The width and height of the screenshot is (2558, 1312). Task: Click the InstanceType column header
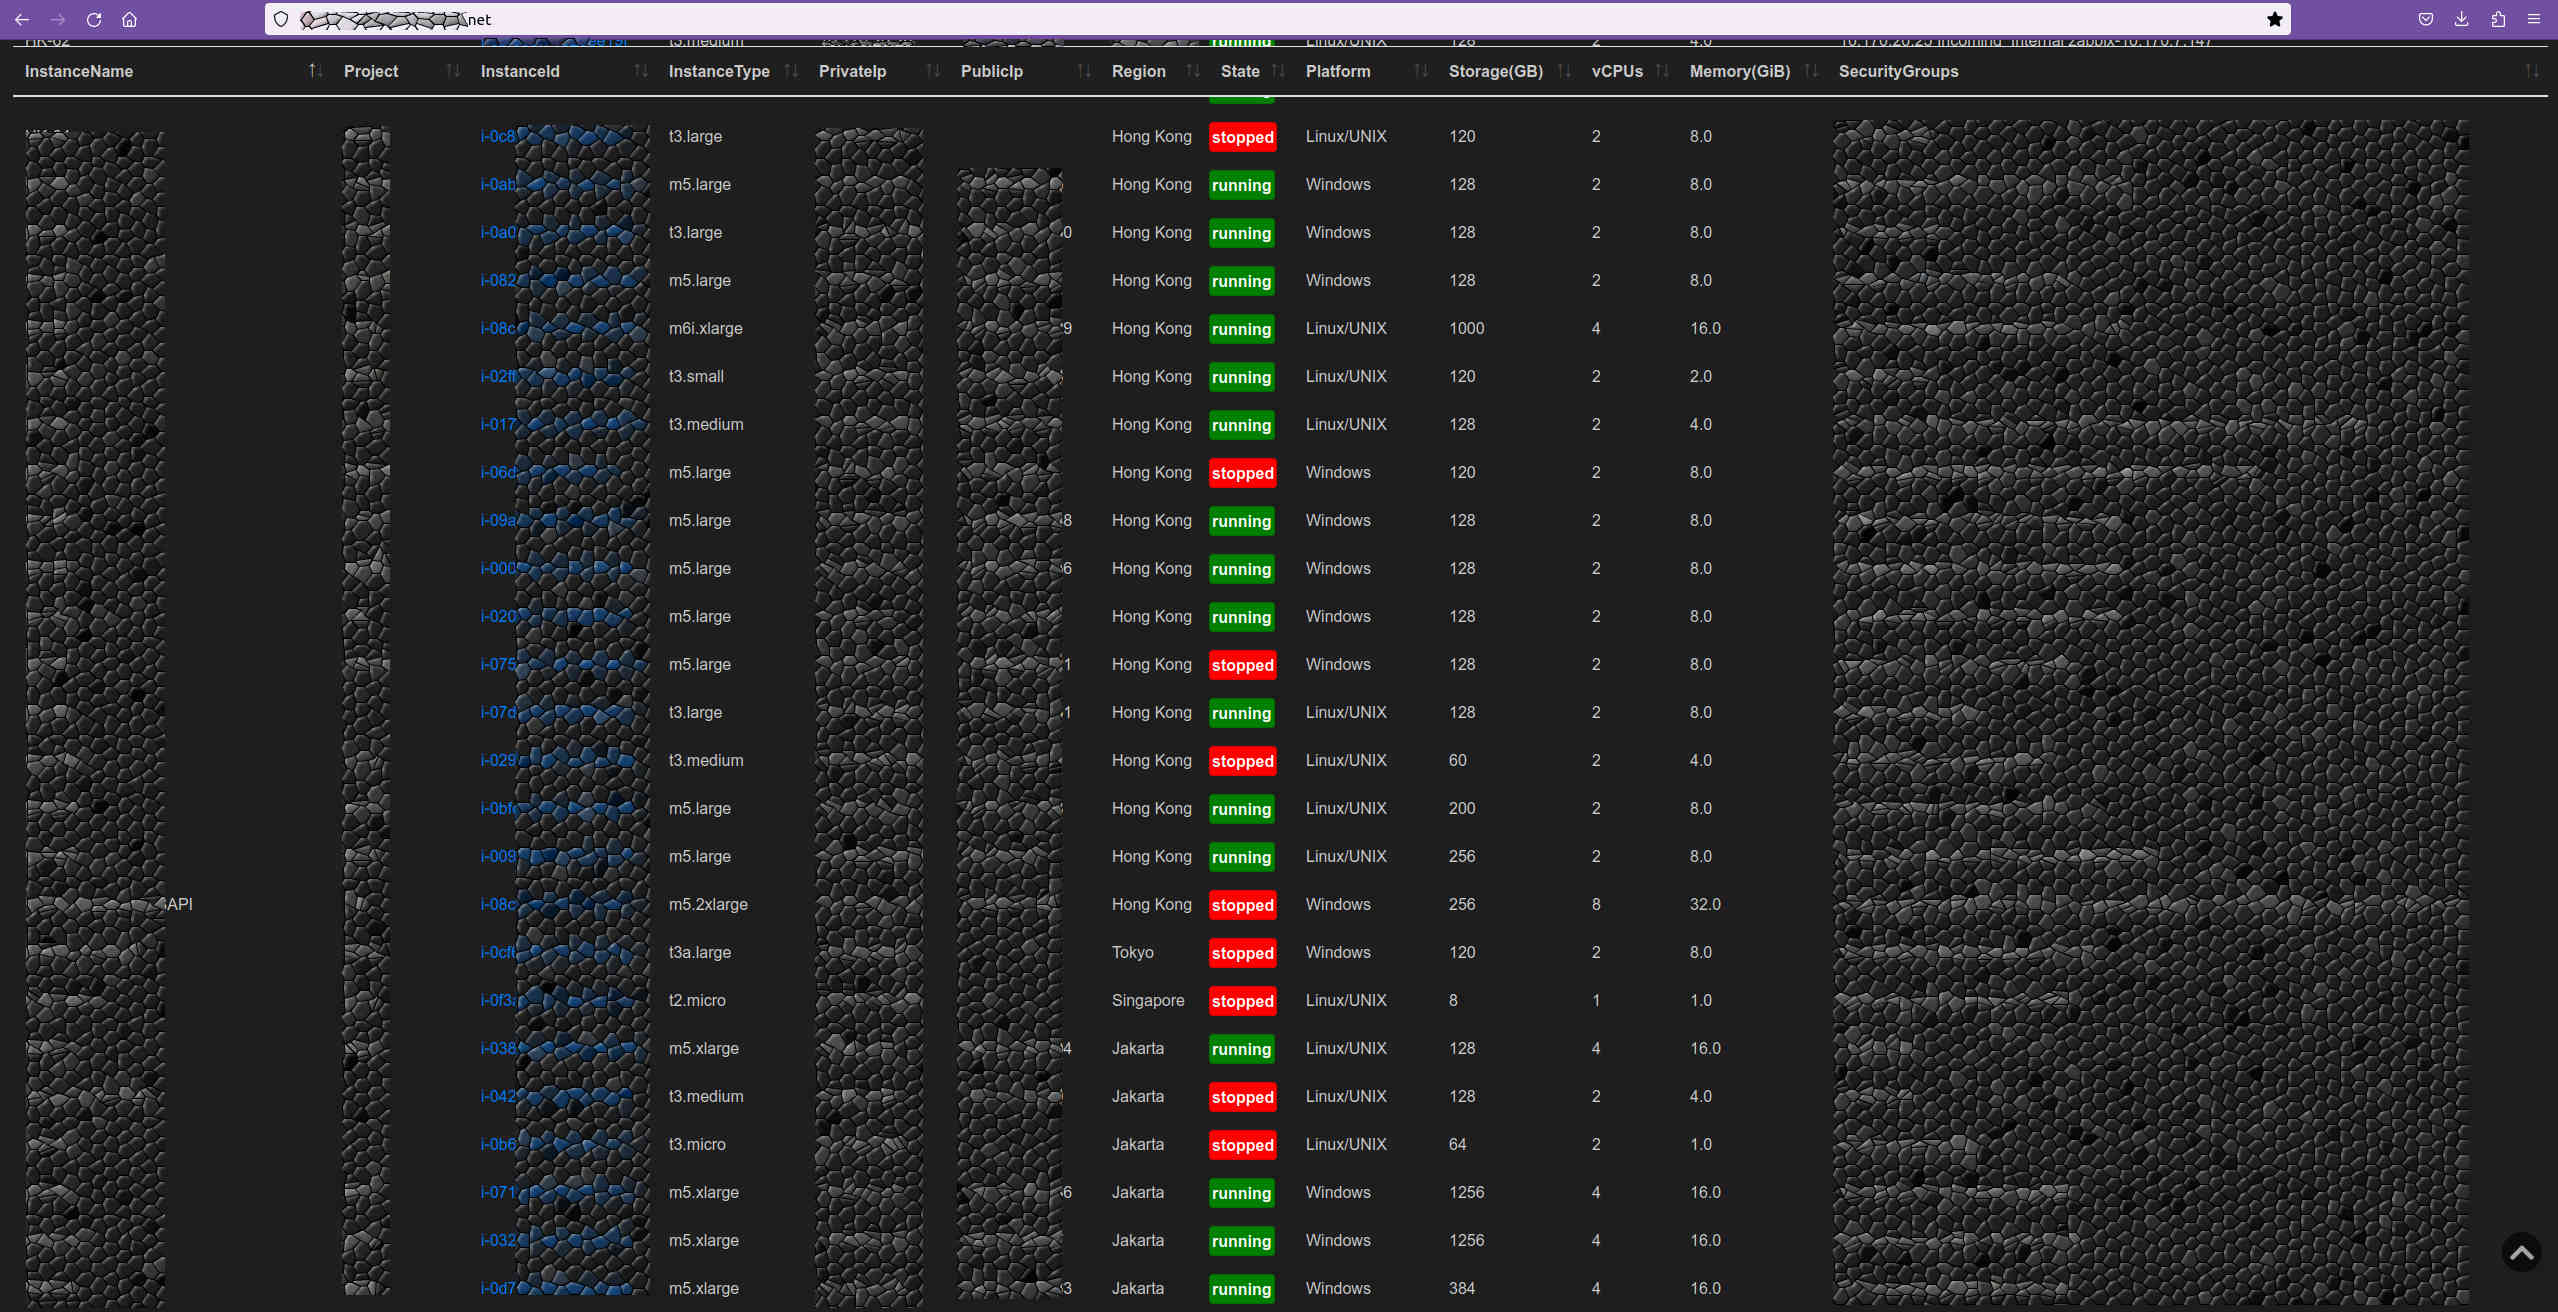tap(718, 71)
